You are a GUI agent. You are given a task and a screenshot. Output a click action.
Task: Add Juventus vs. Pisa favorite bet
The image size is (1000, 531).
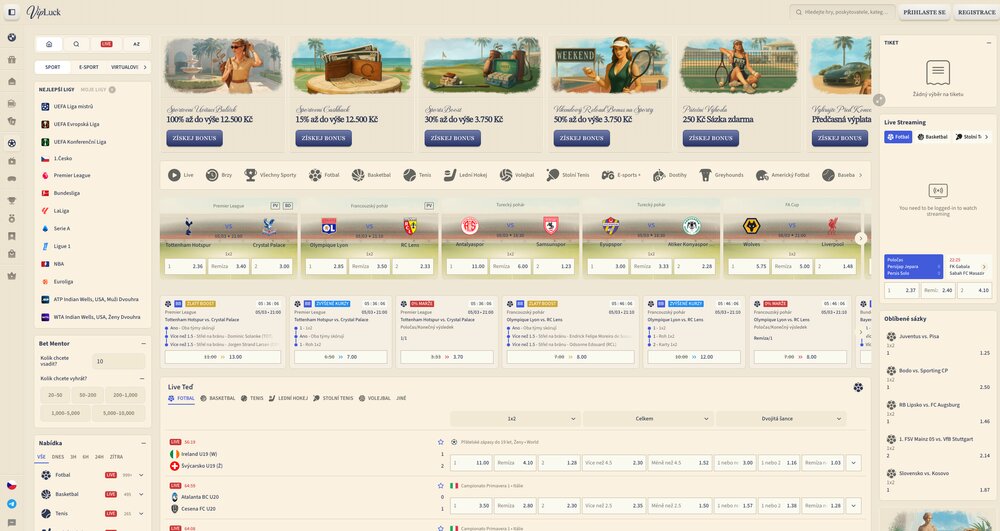(x=937, y=344)
